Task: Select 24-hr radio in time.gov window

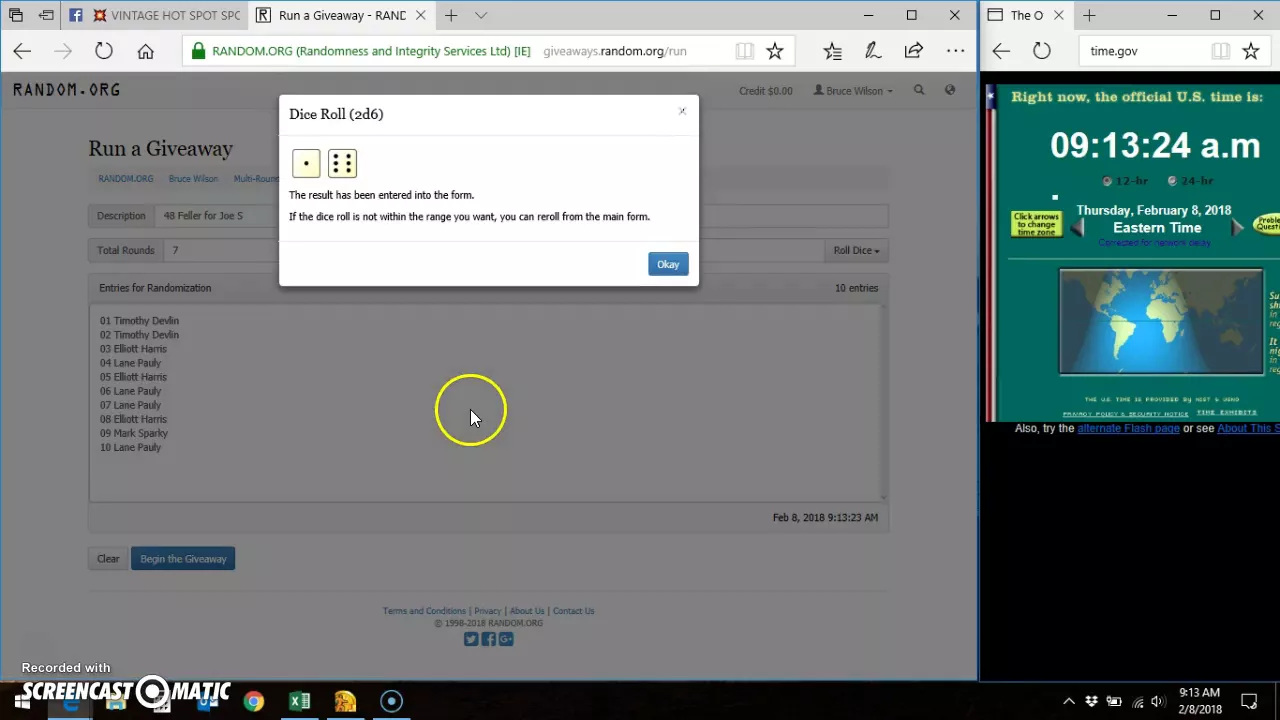Action: pyautogui.click(x=1172, y=181)
